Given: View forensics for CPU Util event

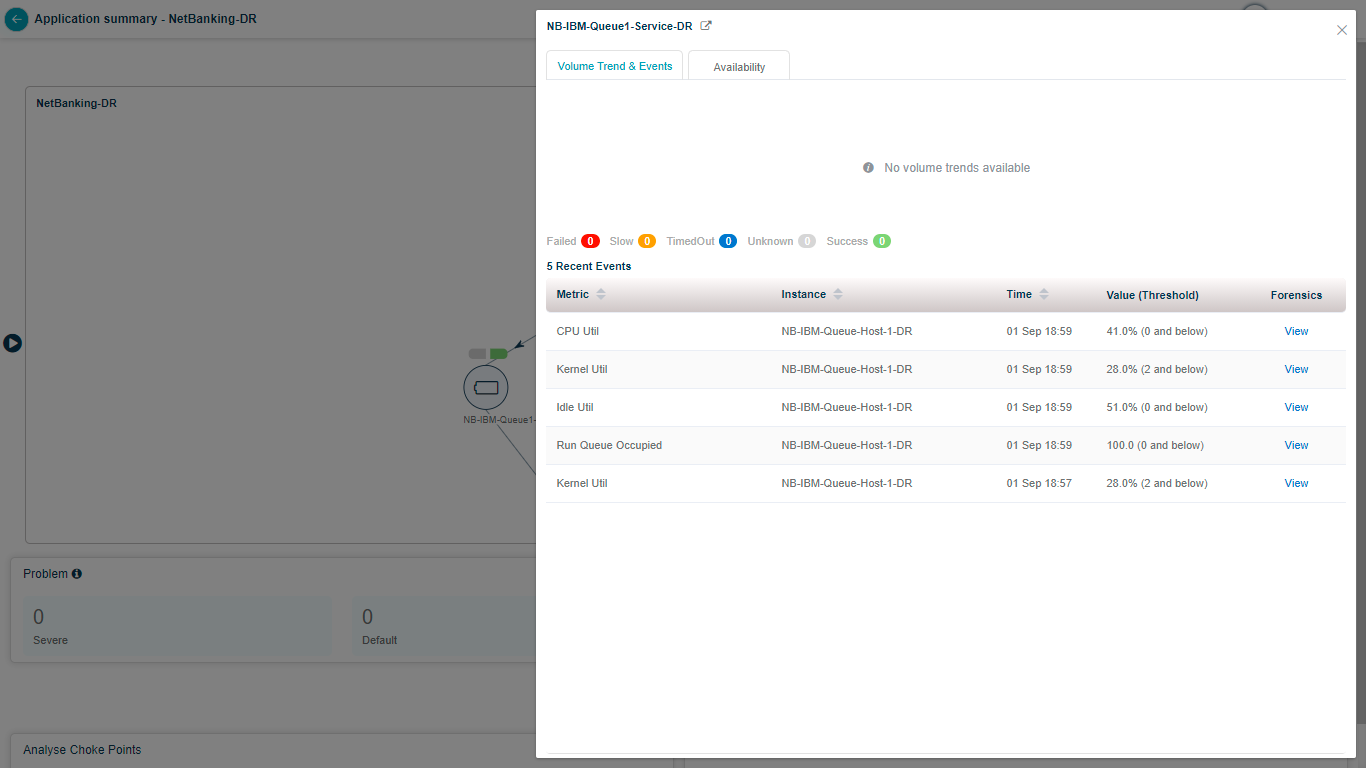Looking at the screenshot, I should pyautogui.click(x=1296, y=331).
